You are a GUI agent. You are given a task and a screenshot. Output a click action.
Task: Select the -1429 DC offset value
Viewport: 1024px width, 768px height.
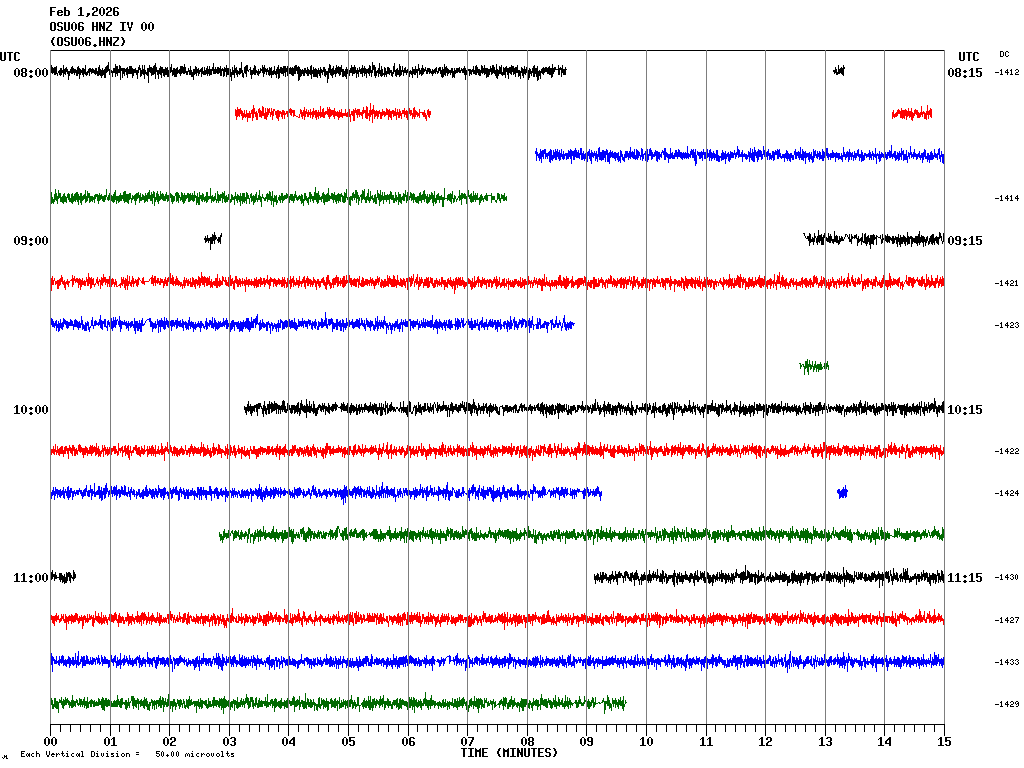1007,704
